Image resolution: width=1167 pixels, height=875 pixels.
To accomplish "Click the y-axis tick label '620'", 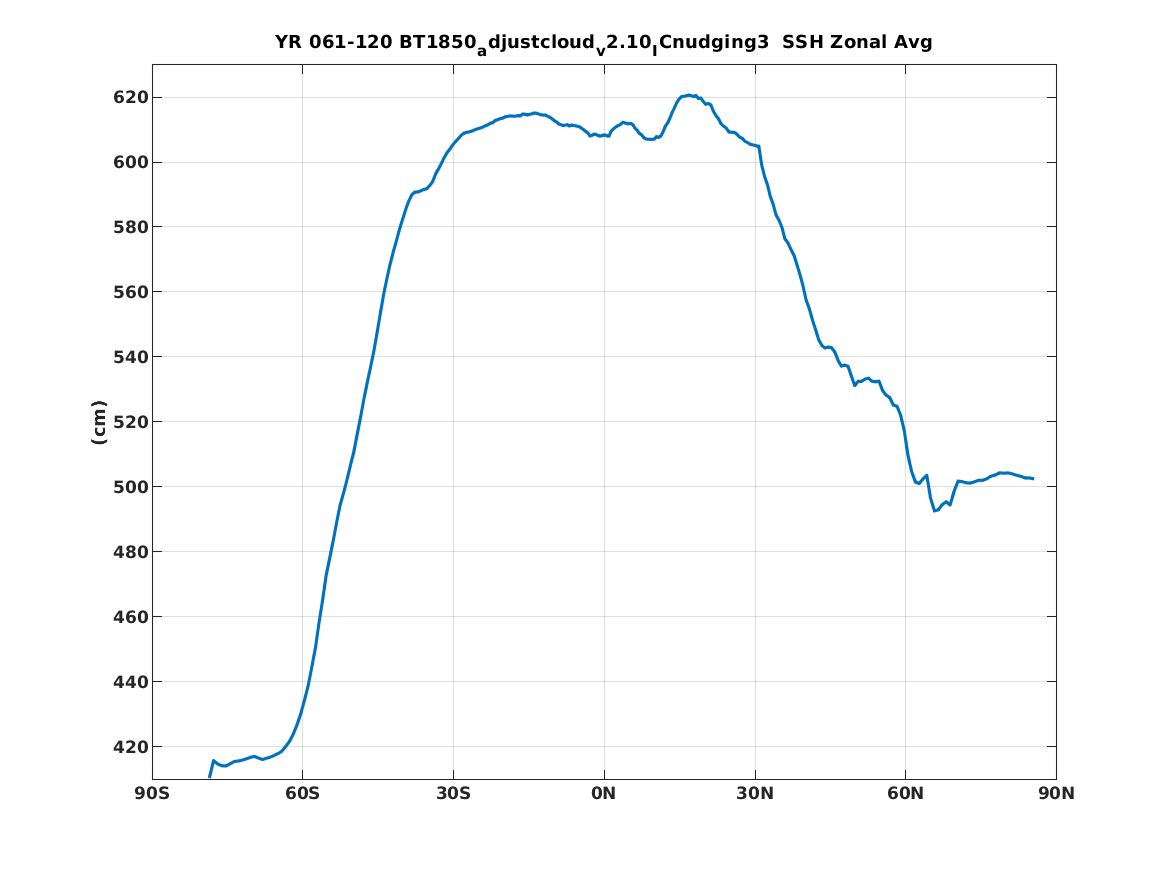I will [131, 97].
